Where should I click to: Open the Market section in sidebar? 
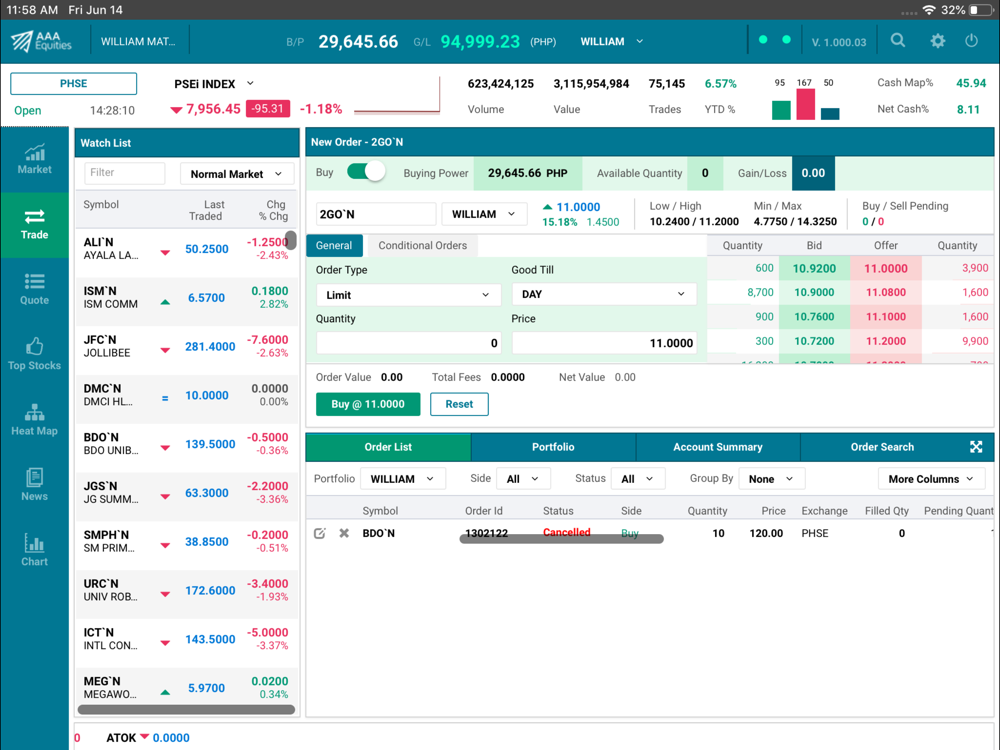(34, 159)
